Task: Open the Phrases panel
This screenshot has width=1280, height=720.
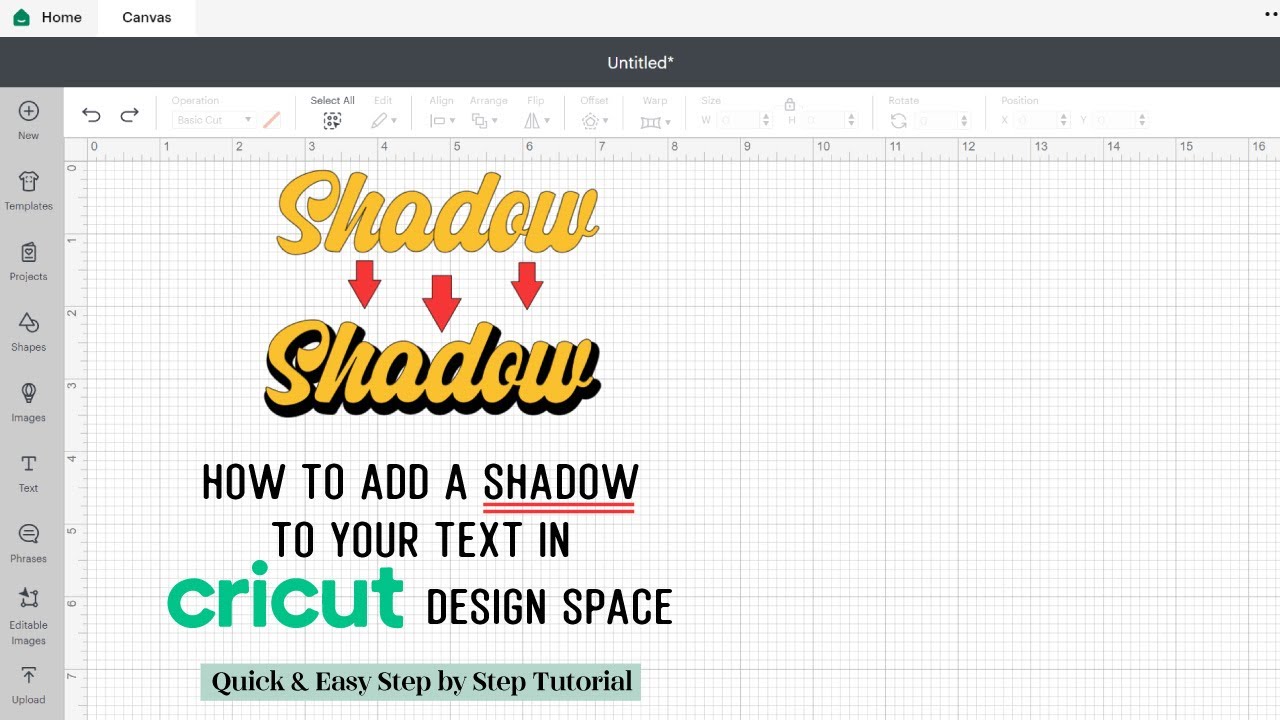Action: (29, 543)
